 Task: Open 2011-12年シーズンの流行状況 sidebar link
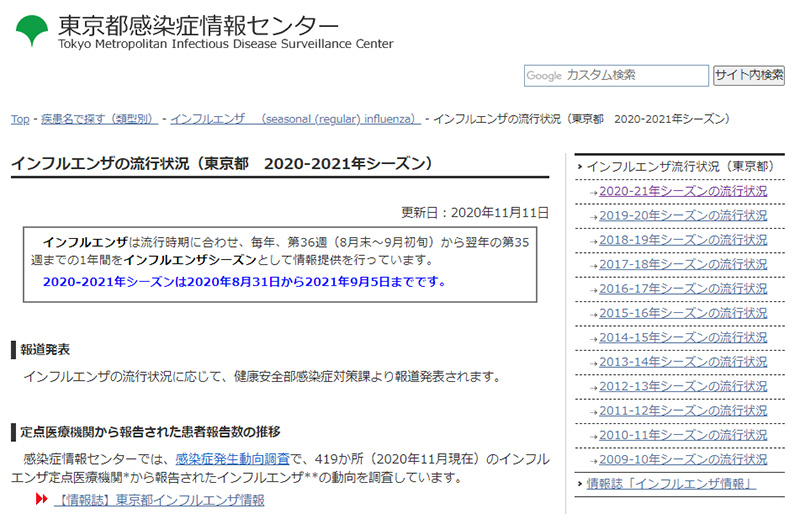point(683,411)
